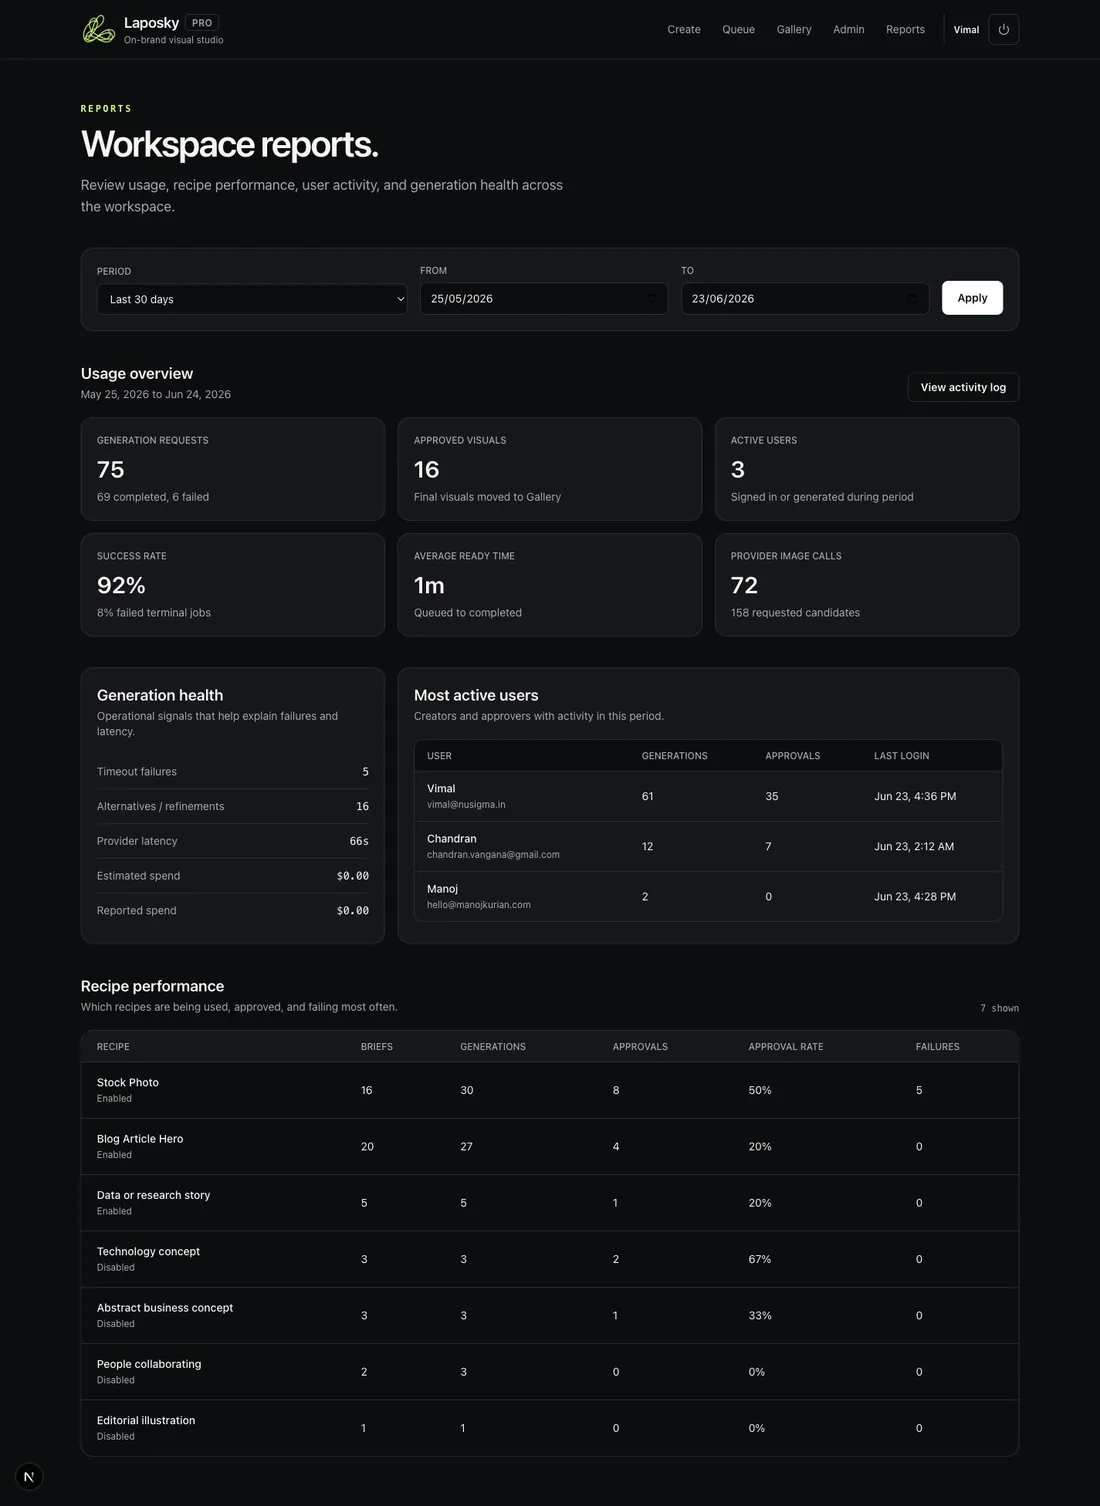Click the Success Rate 92% value
Viewport: 1100px width, 1506px height.
click(x=121, y=585)
